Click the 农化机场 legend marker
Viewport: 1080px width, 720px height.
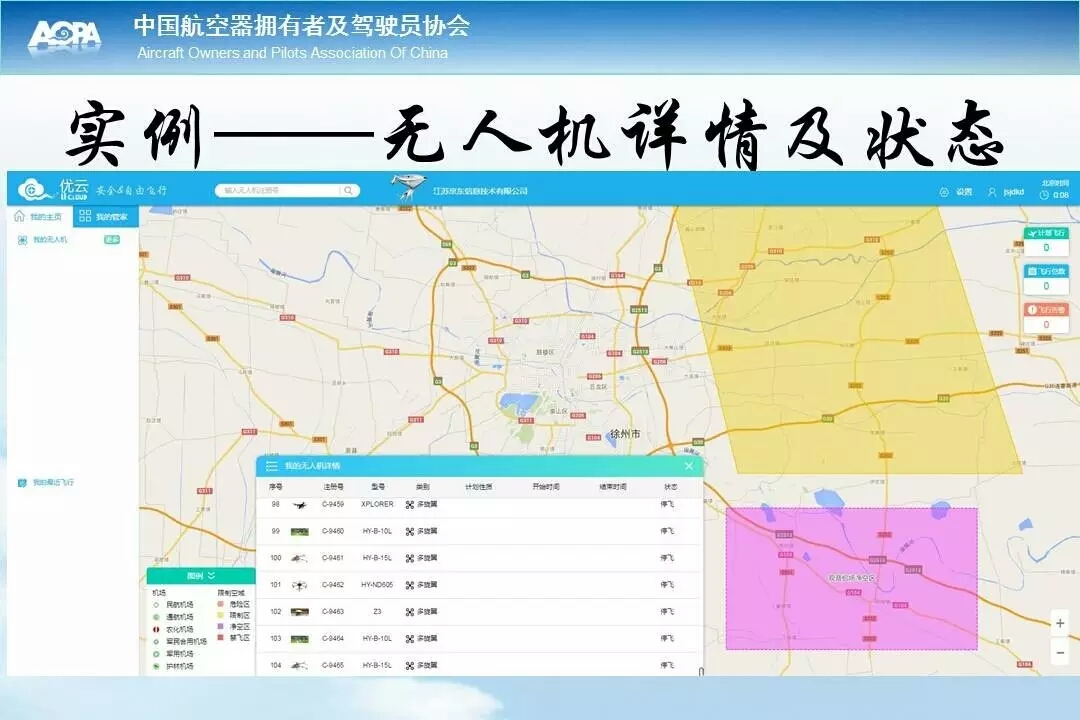tap(156, 630)
